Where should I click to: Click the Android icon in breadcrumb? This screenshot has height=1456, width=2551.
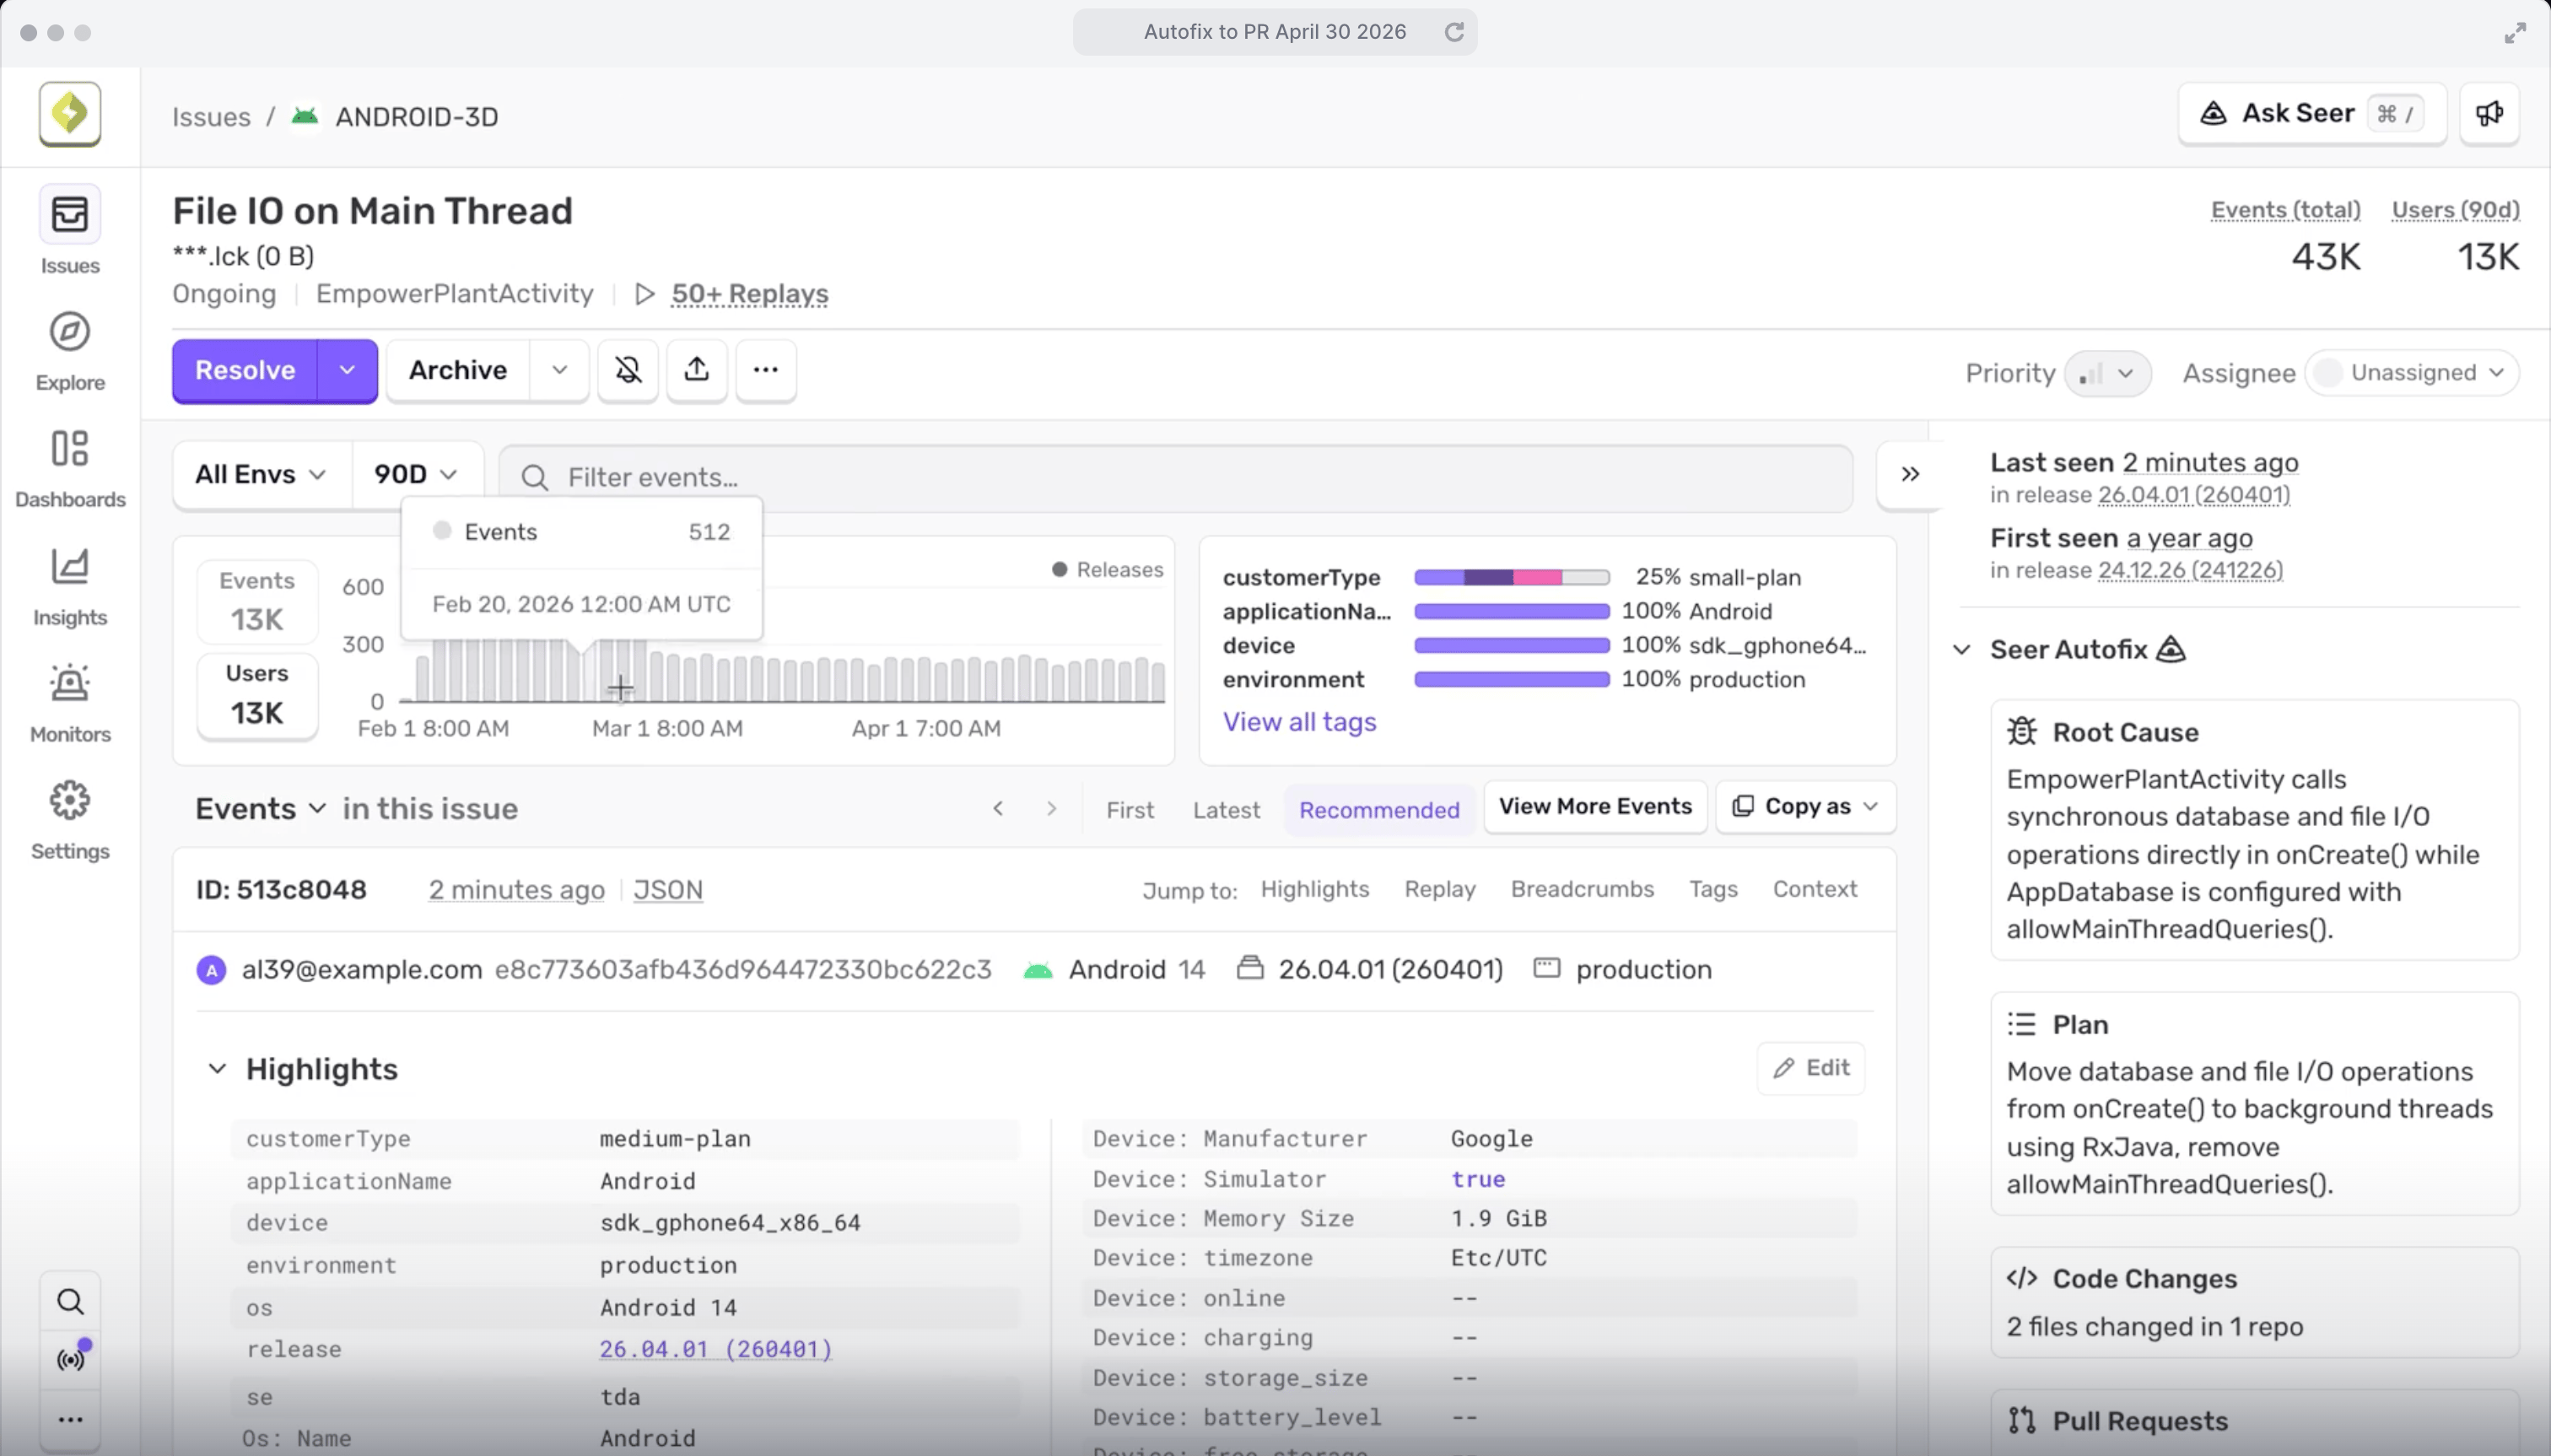[x=305, y=116]
